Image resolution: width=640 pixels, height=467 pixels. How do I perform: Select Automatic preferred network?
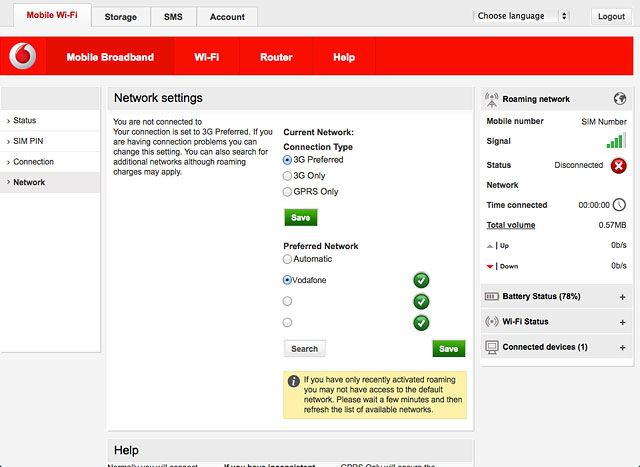click(287, 259)
